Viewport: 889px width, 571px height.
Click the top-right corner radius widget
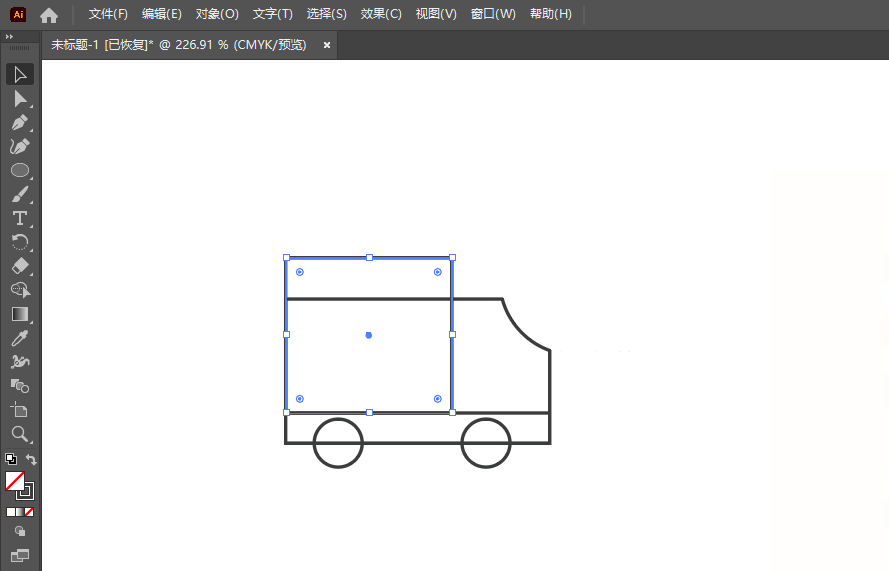[438, 272]
